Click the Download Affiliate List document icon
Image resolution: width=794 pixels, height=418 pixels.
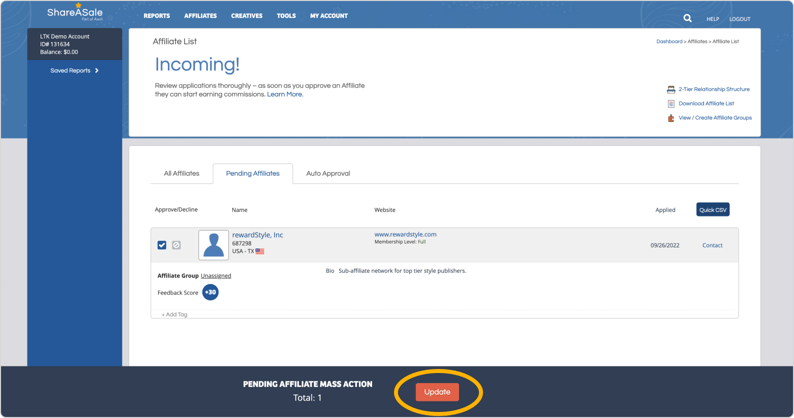tap(671, 104)
